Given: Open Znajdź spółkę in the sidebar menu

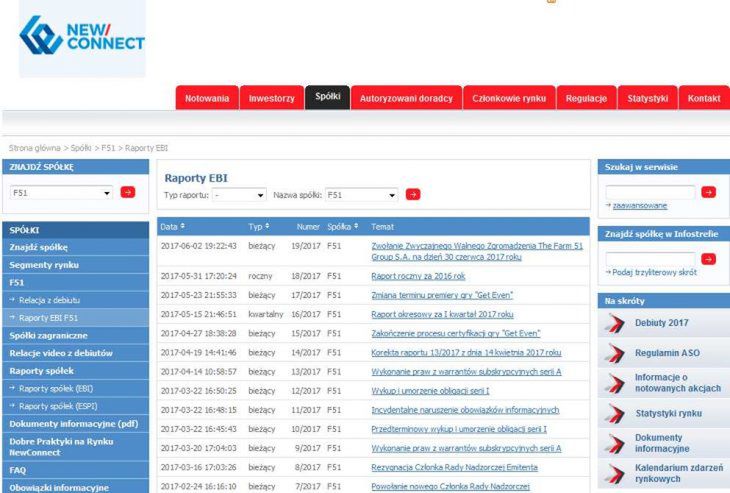Looking at the screenshot, I should coord(75,247).
